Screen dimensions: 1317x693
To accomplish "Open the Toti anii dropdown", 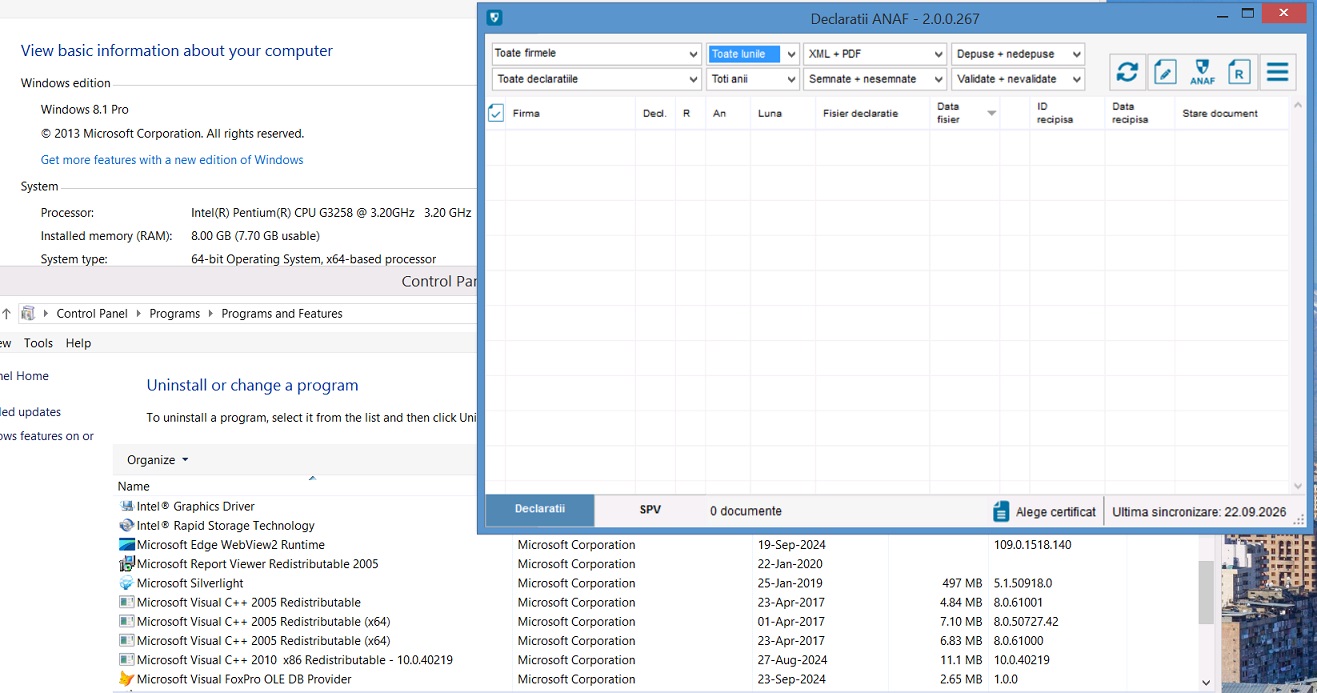I will pos(752,79).
